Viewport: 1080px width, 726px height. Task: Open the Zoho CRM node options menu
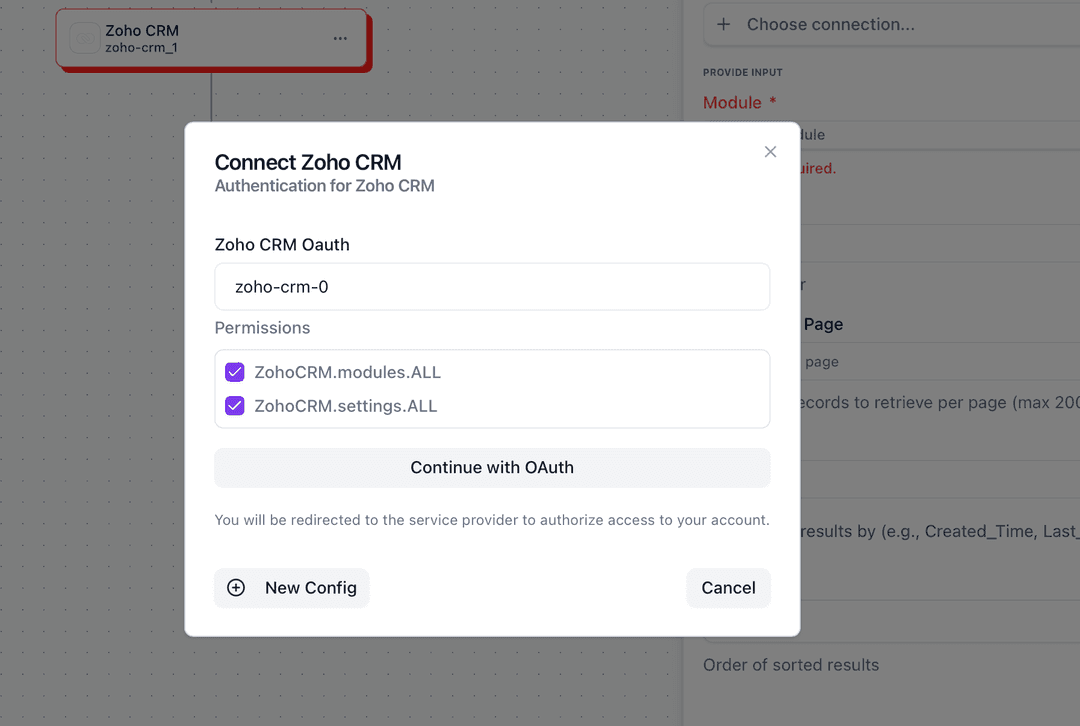click(x=340, y=38)
